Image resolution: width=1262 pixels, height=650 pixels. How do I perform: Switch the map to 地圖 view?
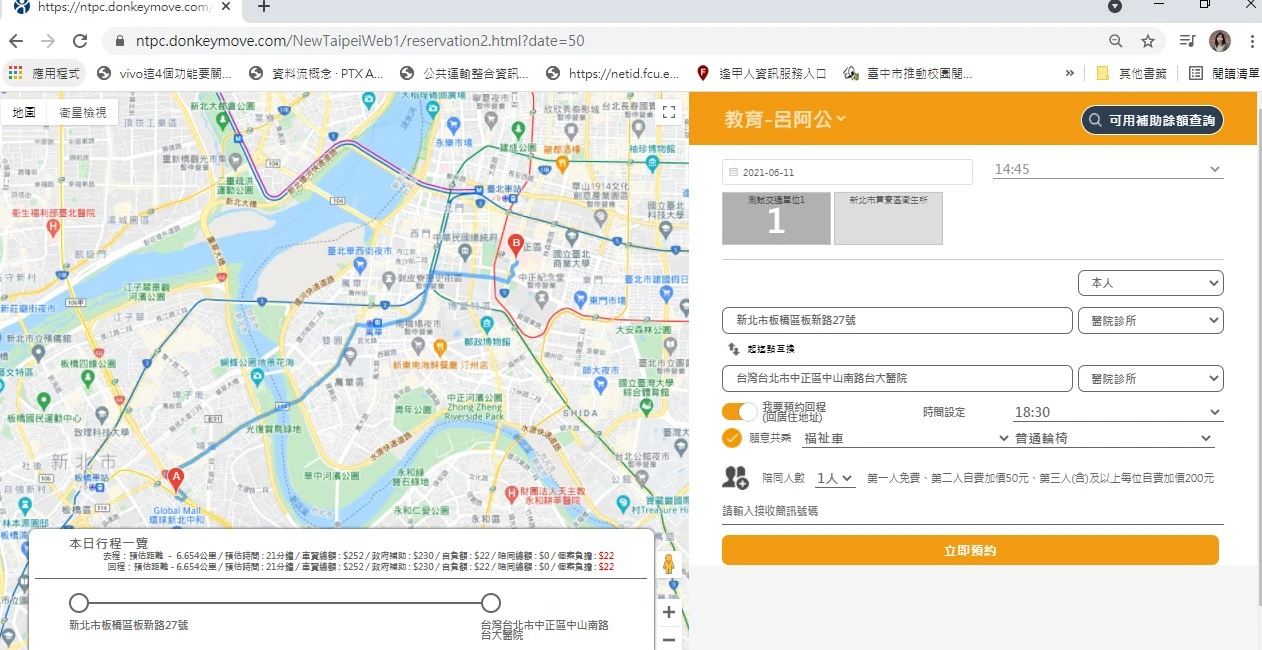click(24, 113)
